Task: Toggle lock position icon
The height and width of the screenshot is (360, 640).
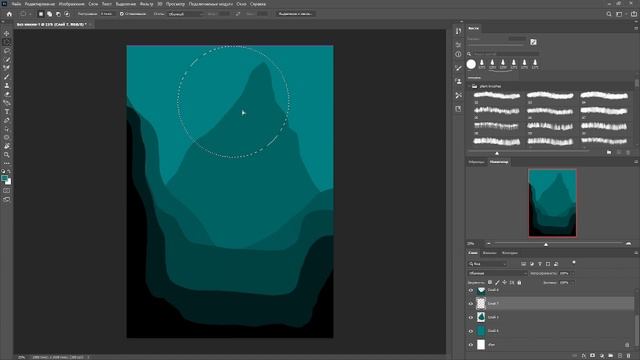Action: pos(504,282)
